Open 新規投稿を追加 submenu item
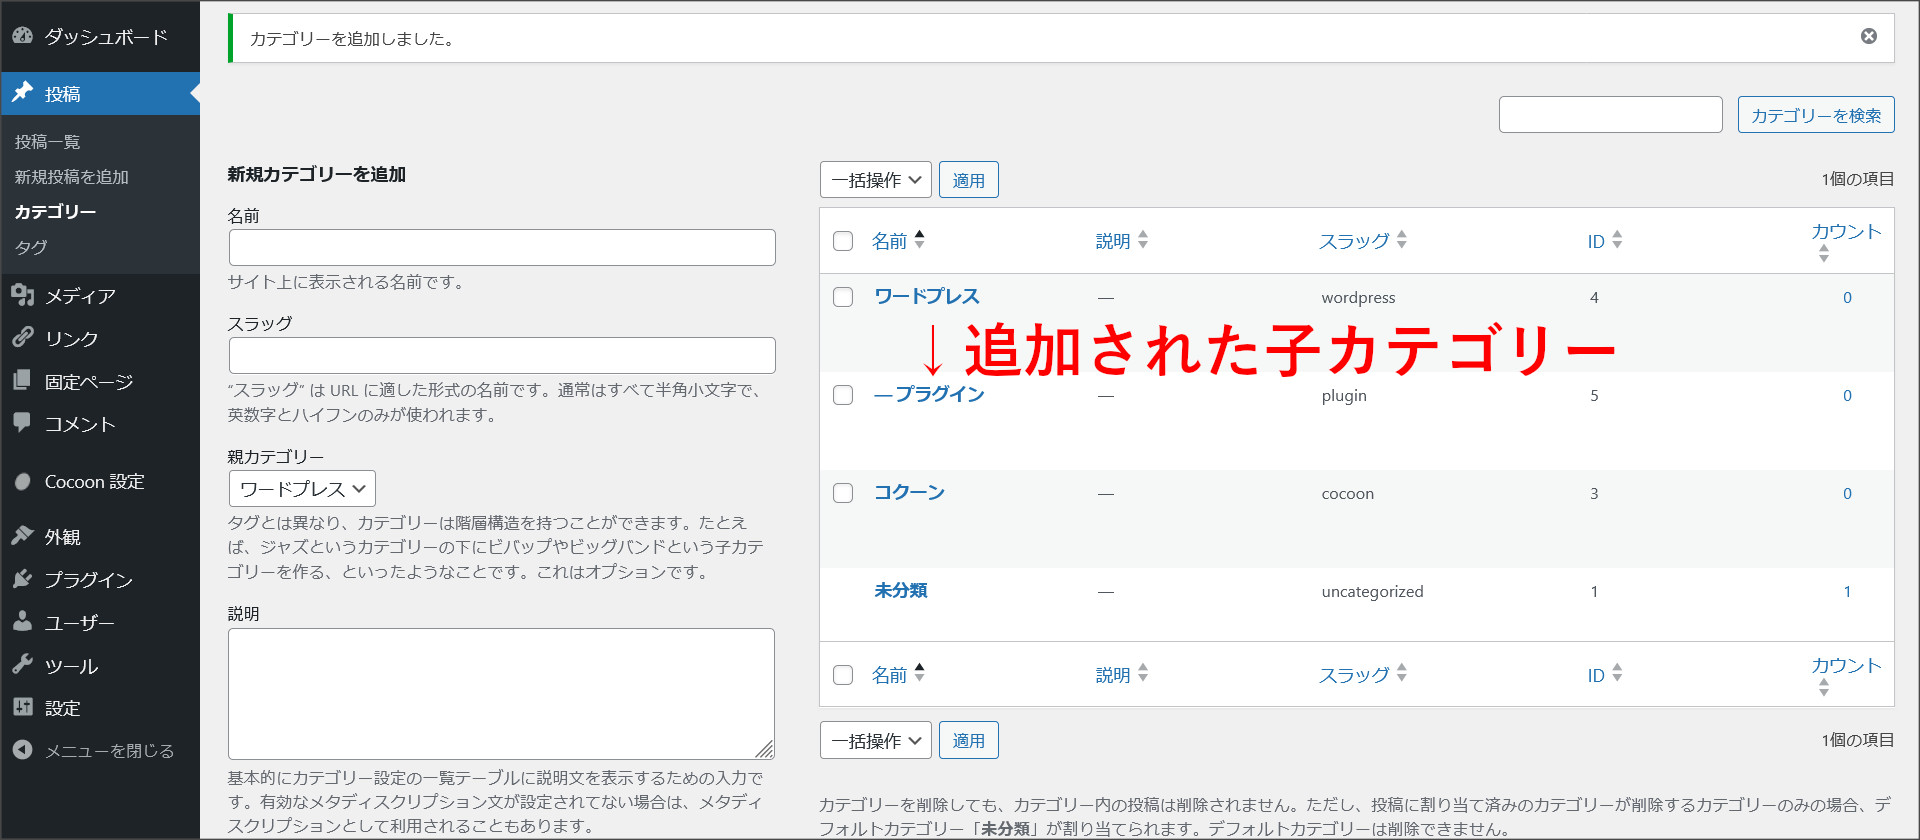Screen dimensions: 1920x840 pos(71,177)
